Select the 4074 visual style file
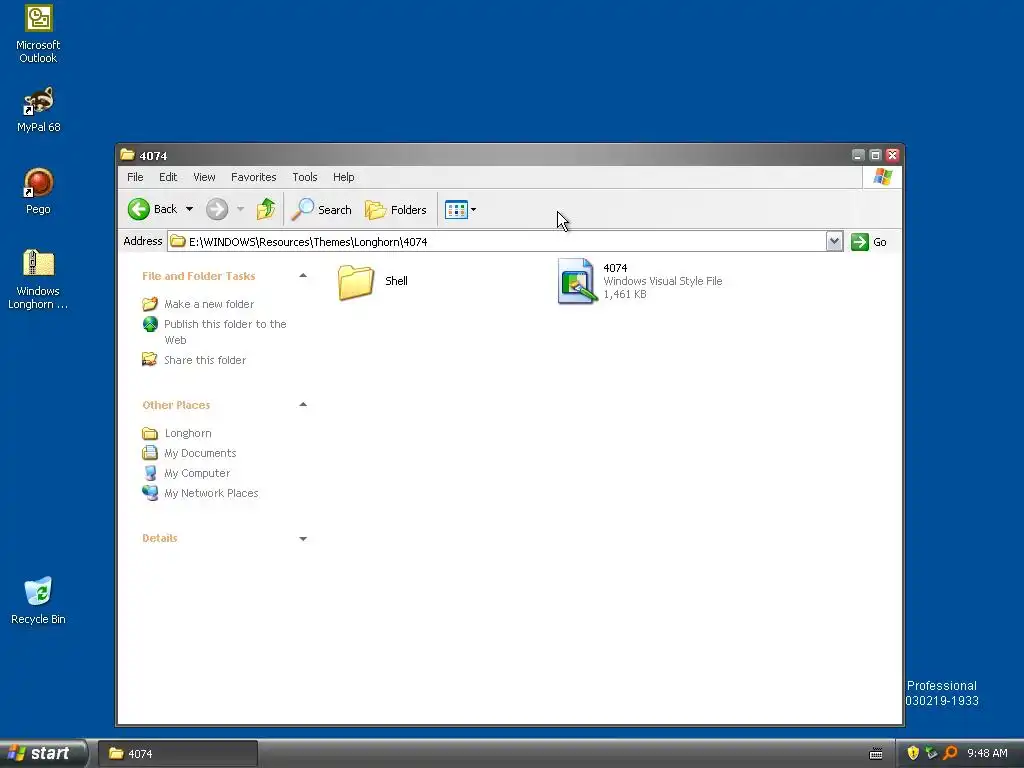1024x768 pixels. pyautogui.click(x=640, y=281)
